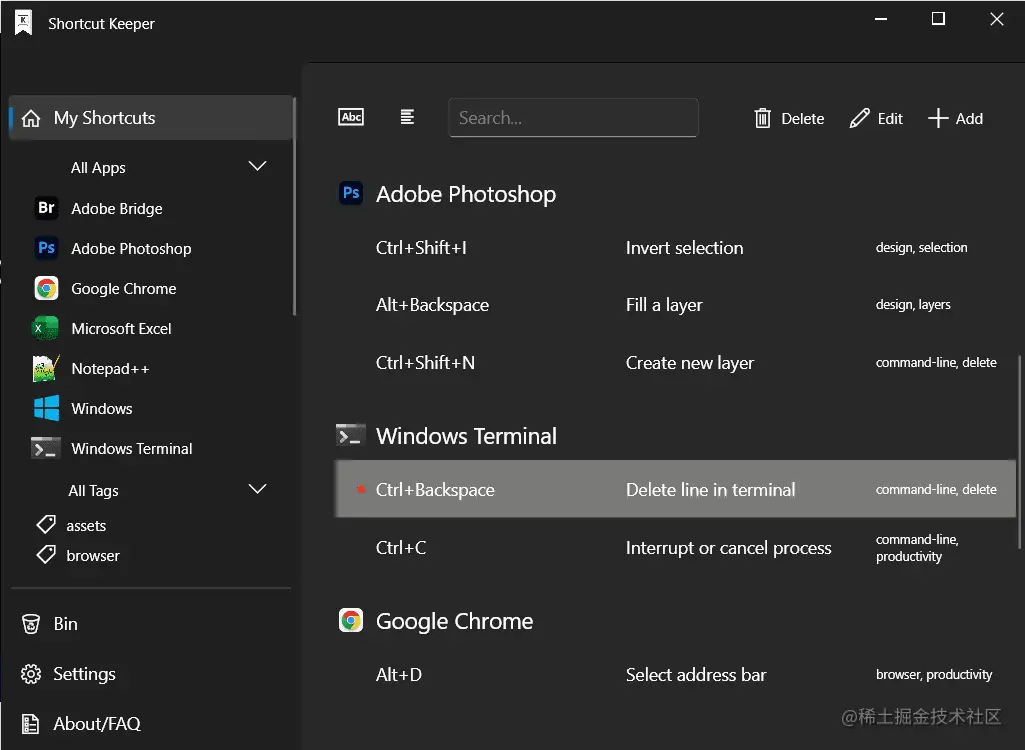
Task: Click the Shortcut Keeper app logo icon
Action: pyautogui.click(x=24, y=23)
